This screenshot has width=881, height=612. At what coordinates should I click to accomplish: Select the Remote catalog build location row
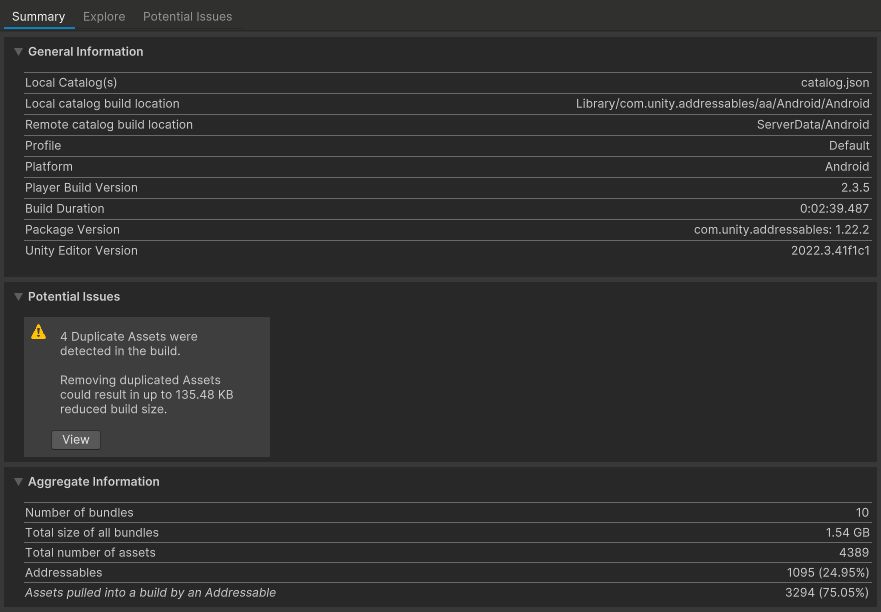447,125
